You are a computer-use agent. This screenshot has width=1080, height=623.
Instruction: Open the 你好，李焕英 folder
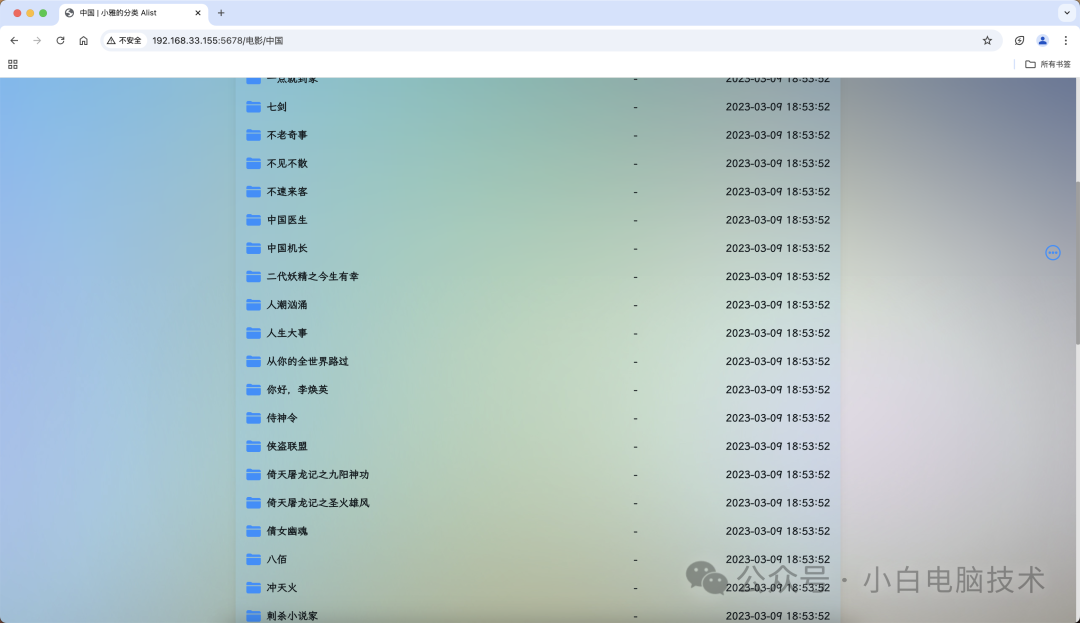(299, 390)
